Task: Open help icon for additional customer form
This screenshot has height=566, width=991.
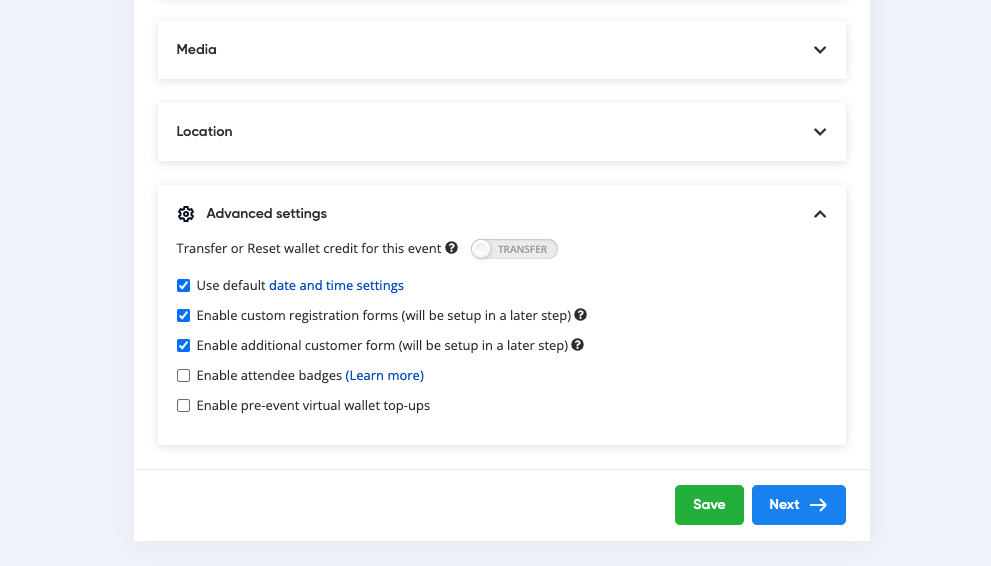Action: coord(577,345)
